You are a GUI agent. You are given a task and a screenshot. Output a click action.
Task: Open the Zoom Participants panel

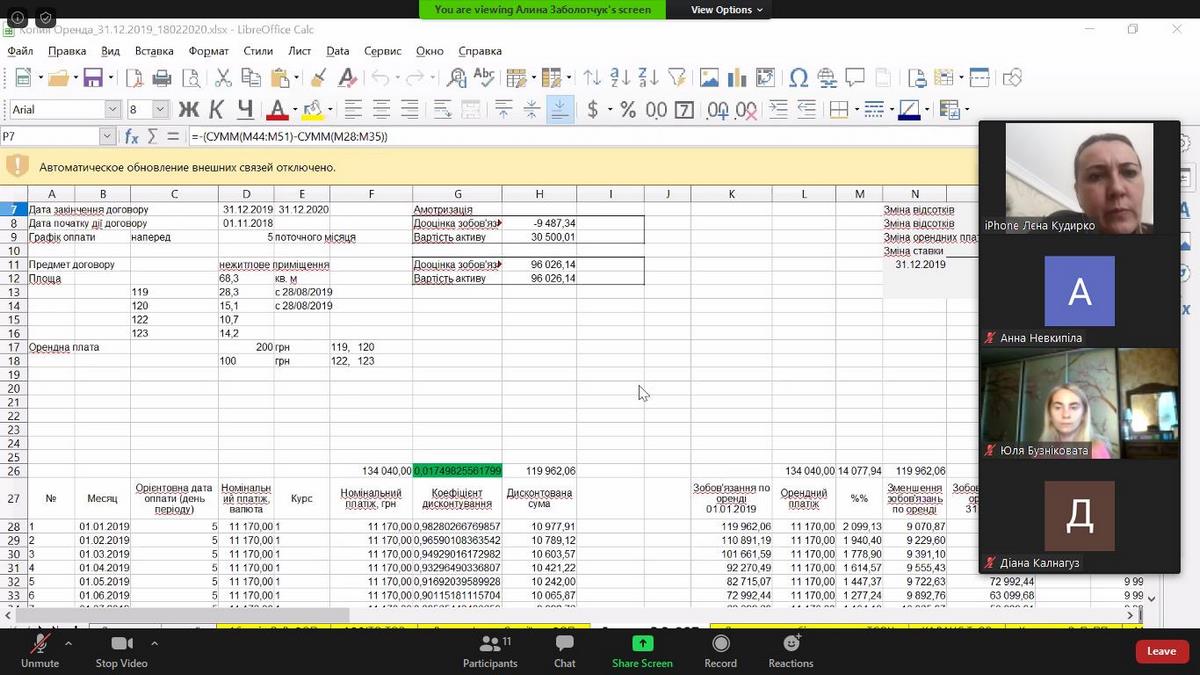(490, 650)
